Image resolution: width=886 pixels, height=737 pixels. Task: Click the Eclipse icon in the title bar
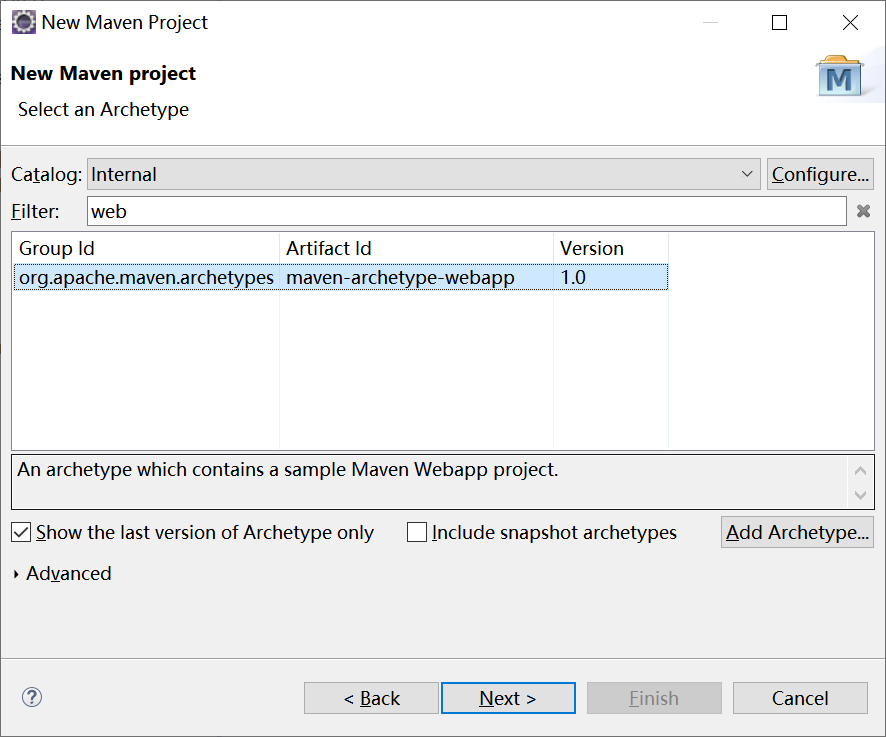(x=24, y=23)
